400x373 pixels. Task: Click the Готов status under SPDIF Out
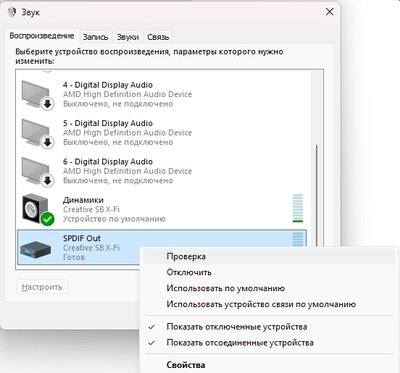click(74, 257)
